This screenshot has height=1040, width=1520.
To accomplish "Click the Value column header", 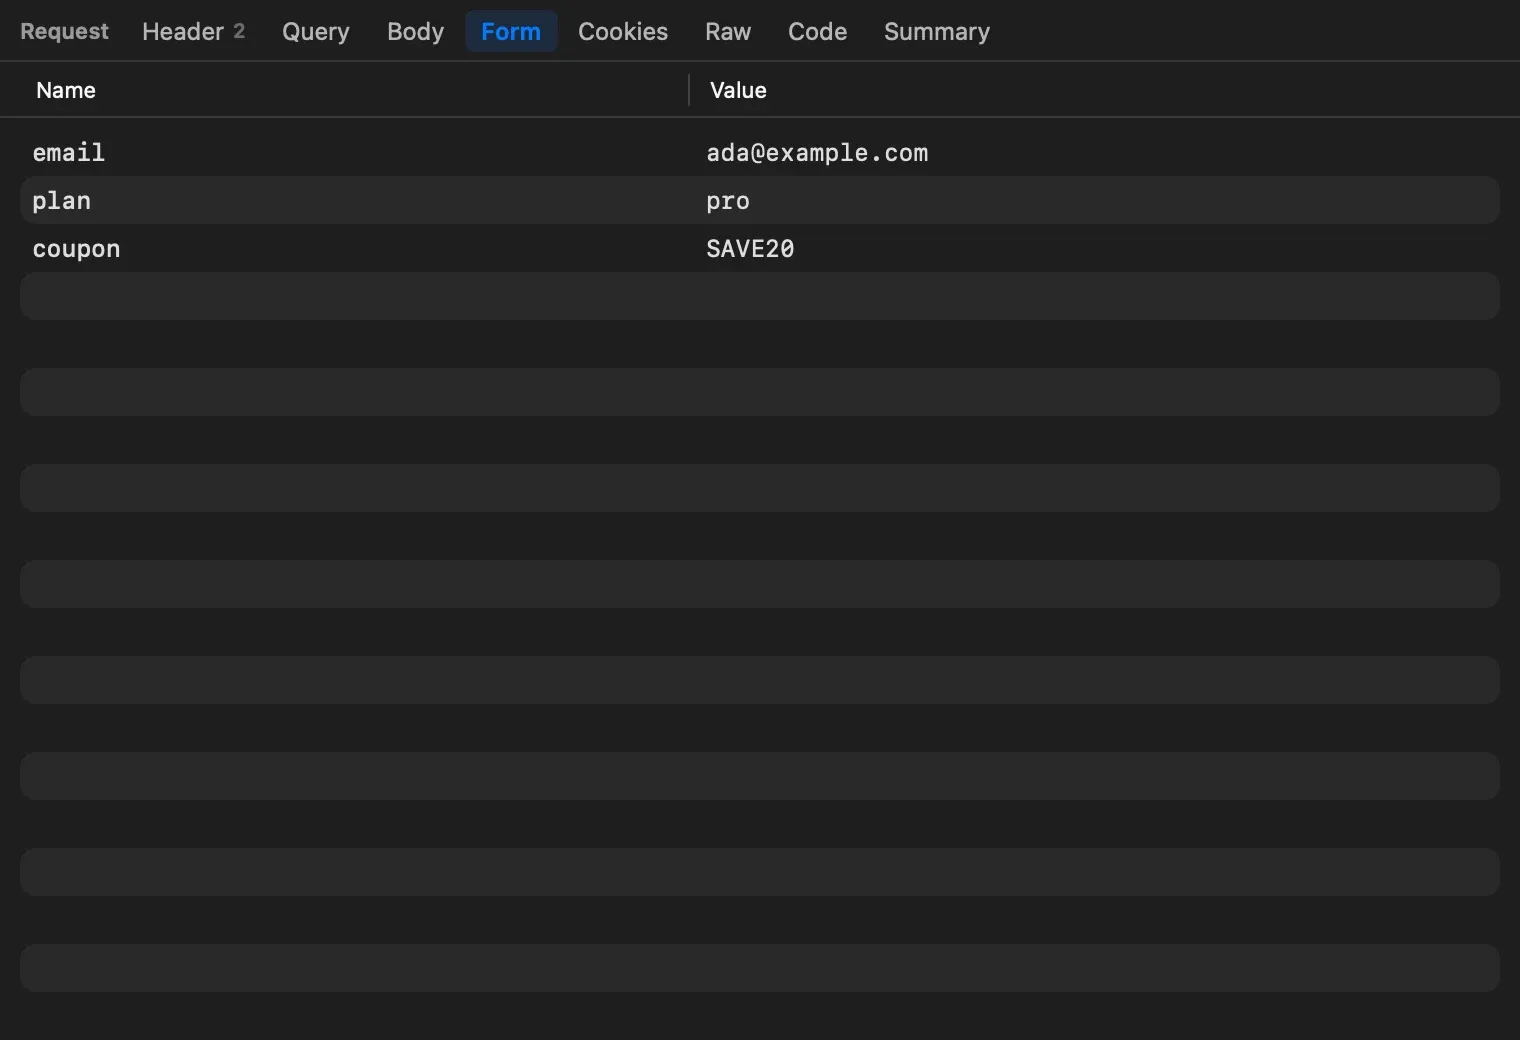I will pyautogui.click(x=738, y=90).
